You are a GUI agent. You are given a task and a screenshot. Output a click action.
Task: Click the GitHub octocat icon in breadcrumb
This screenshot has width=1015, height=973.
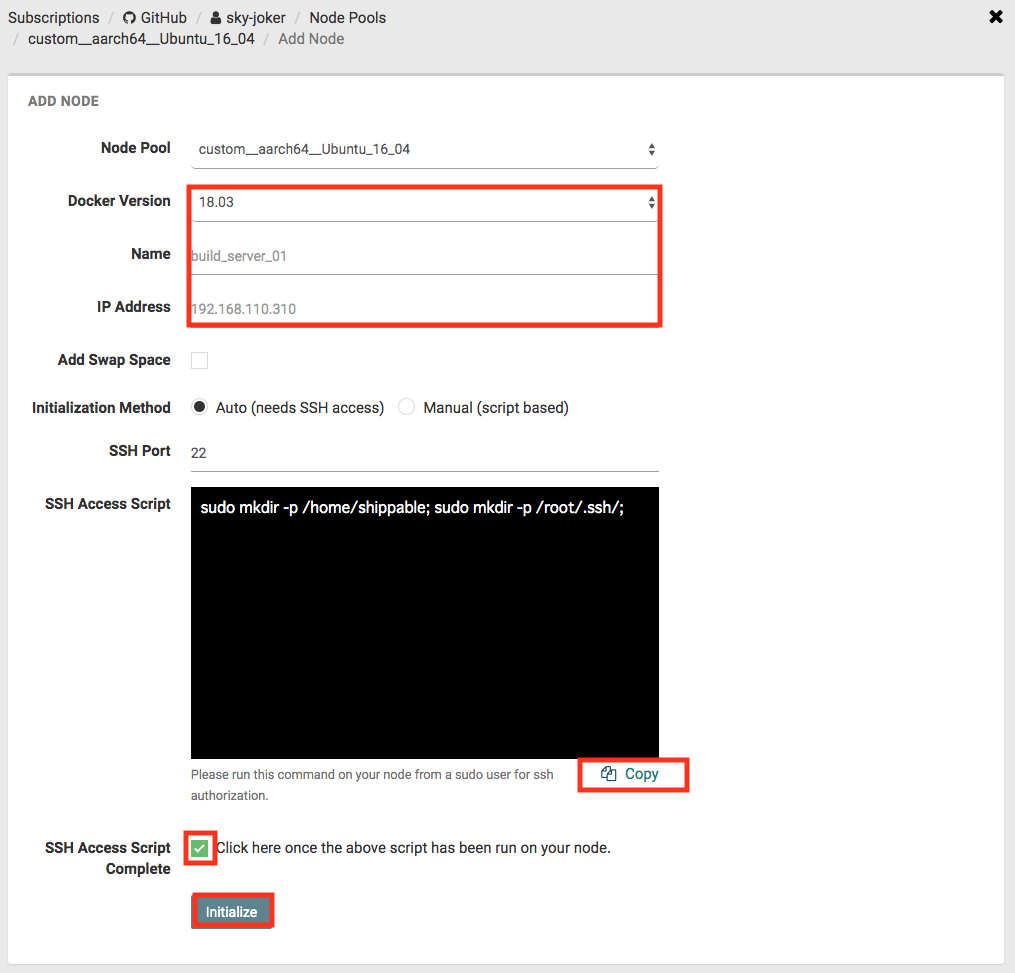pyautogui.click(x=129, y=18)
